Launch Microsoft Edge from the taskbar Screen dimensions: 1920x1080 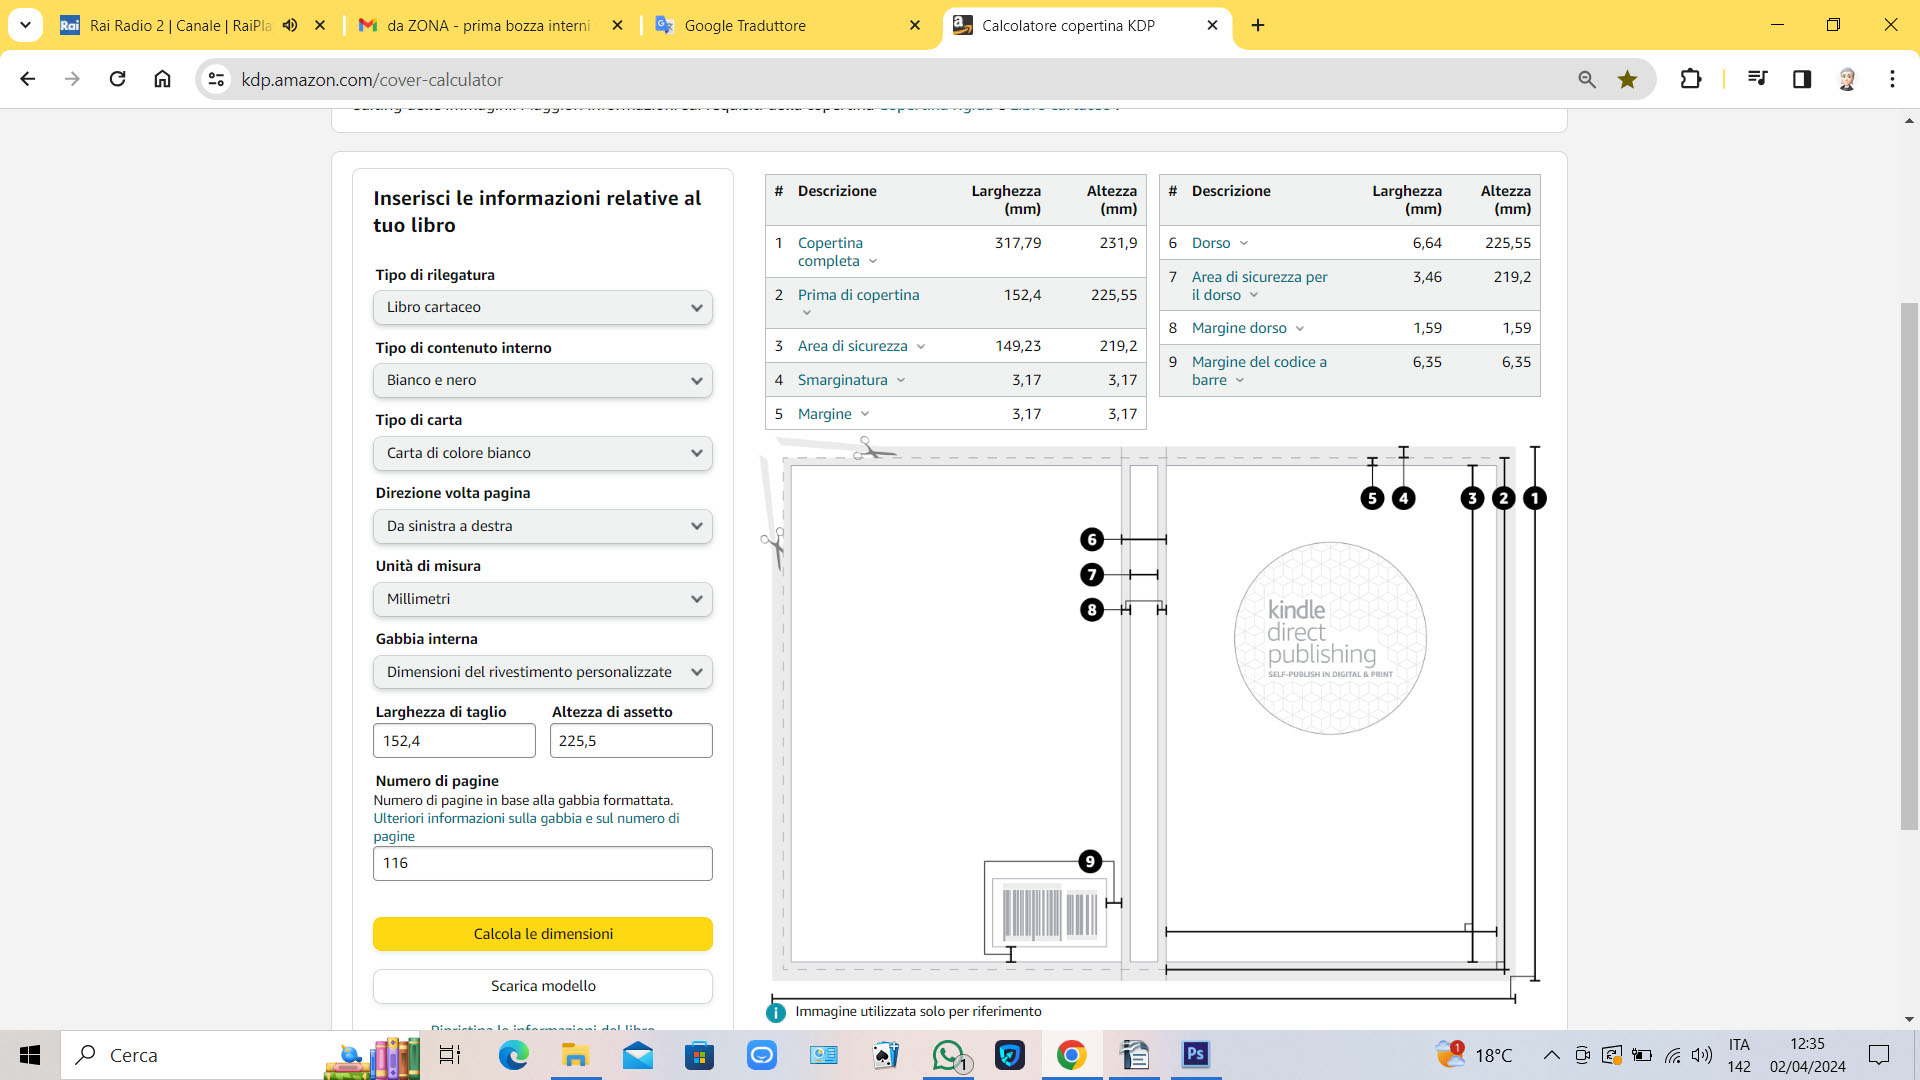coord(513,1055)
